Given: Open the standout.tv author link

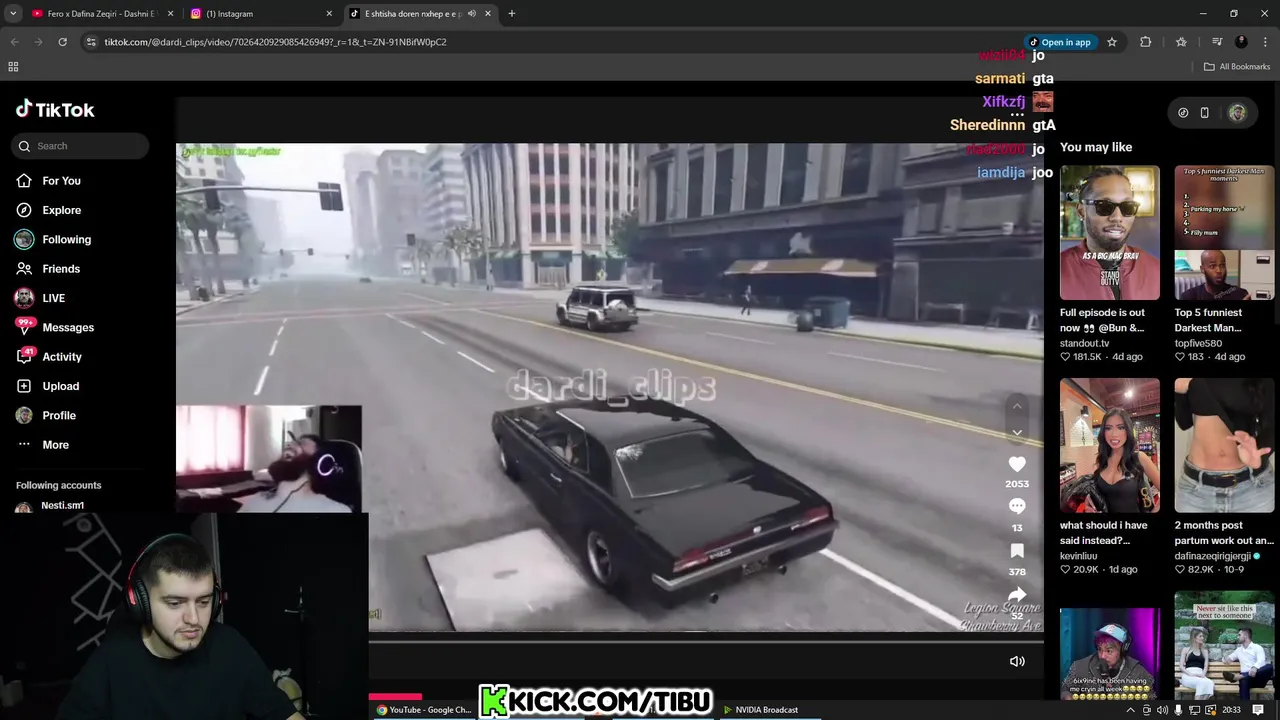Looking at the screenshot, I should tap(1084, 343).
